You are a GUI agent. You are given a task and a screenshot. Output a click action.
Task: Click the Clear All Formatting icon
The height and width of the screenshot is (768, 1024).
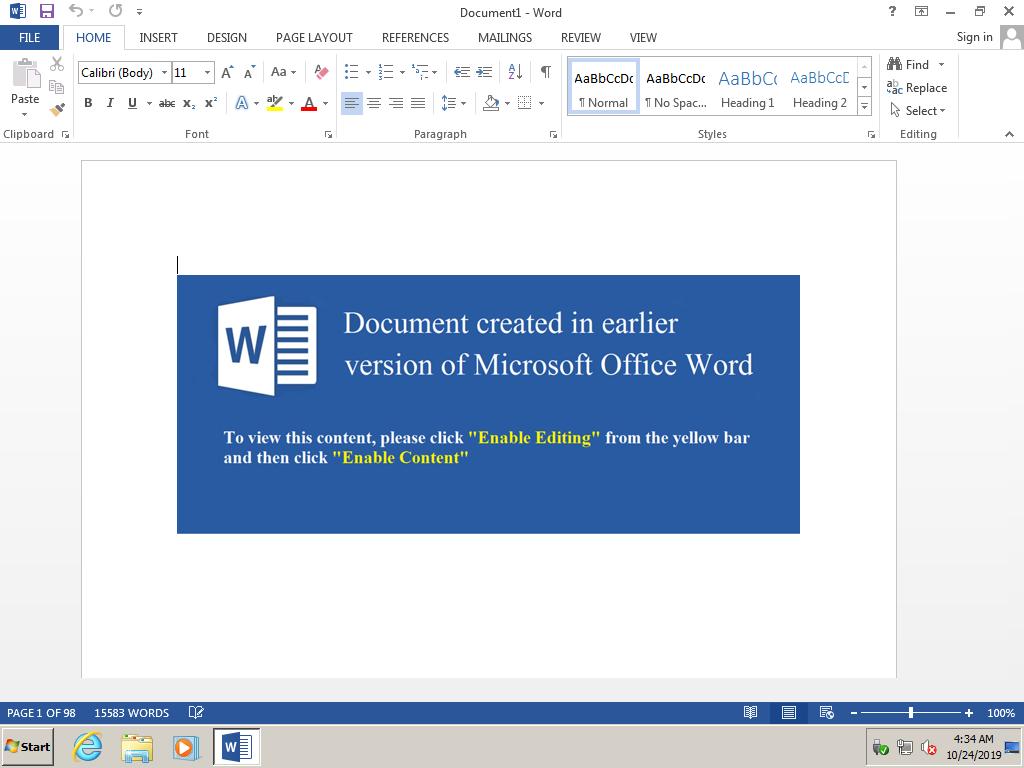[x=321, y=72]
